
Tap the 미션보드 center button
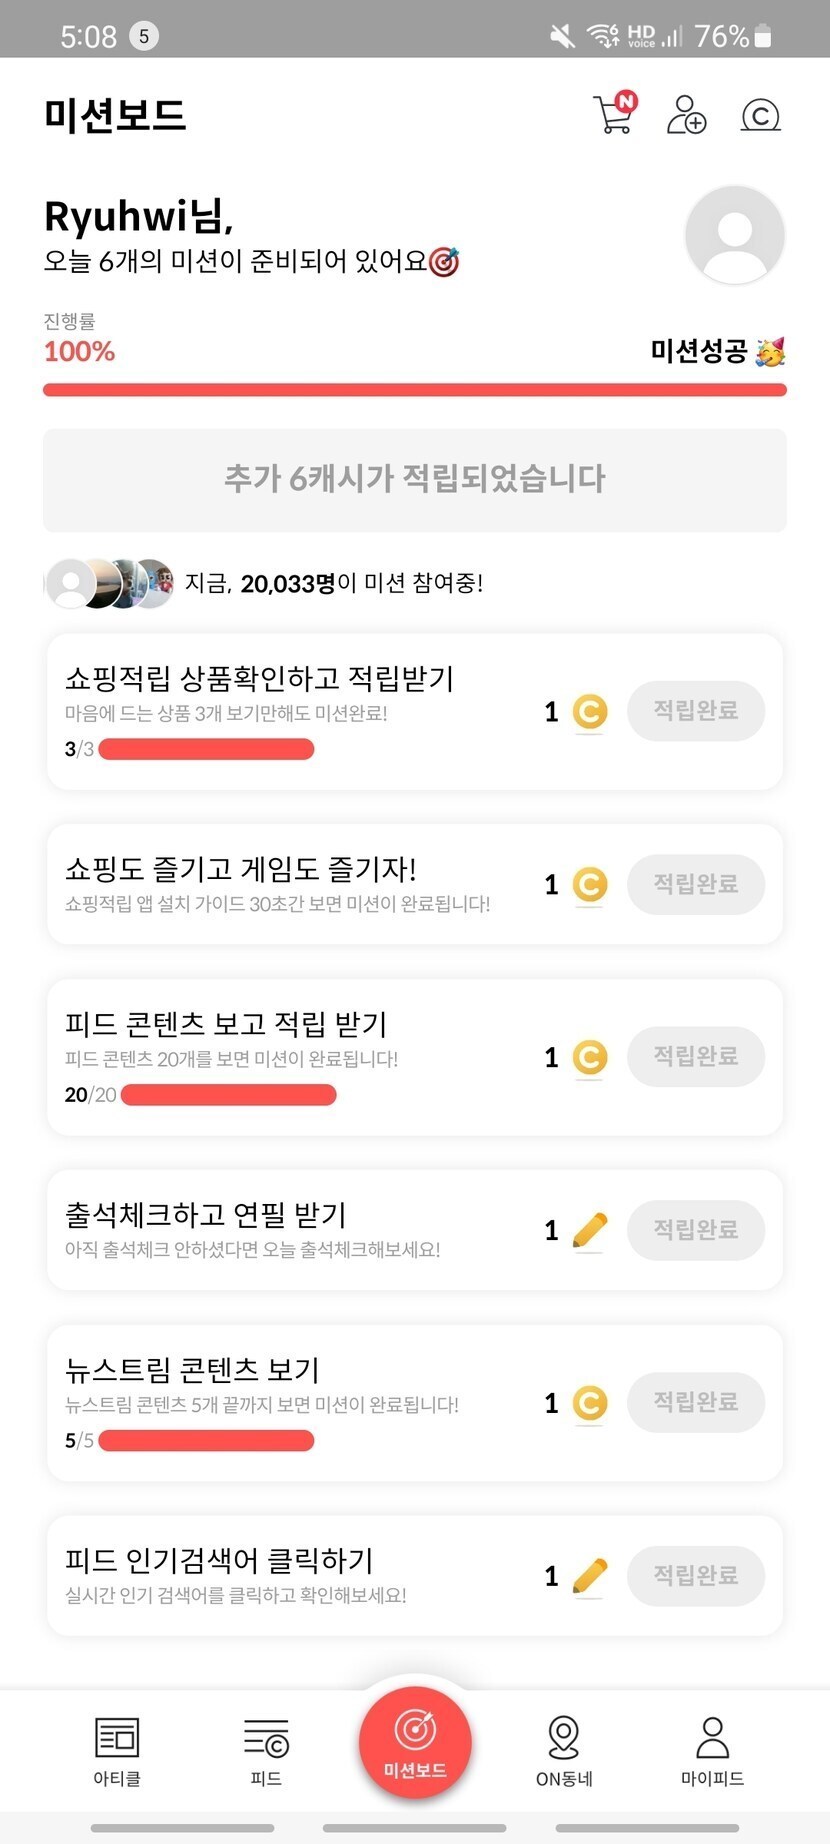[415, 1742]
